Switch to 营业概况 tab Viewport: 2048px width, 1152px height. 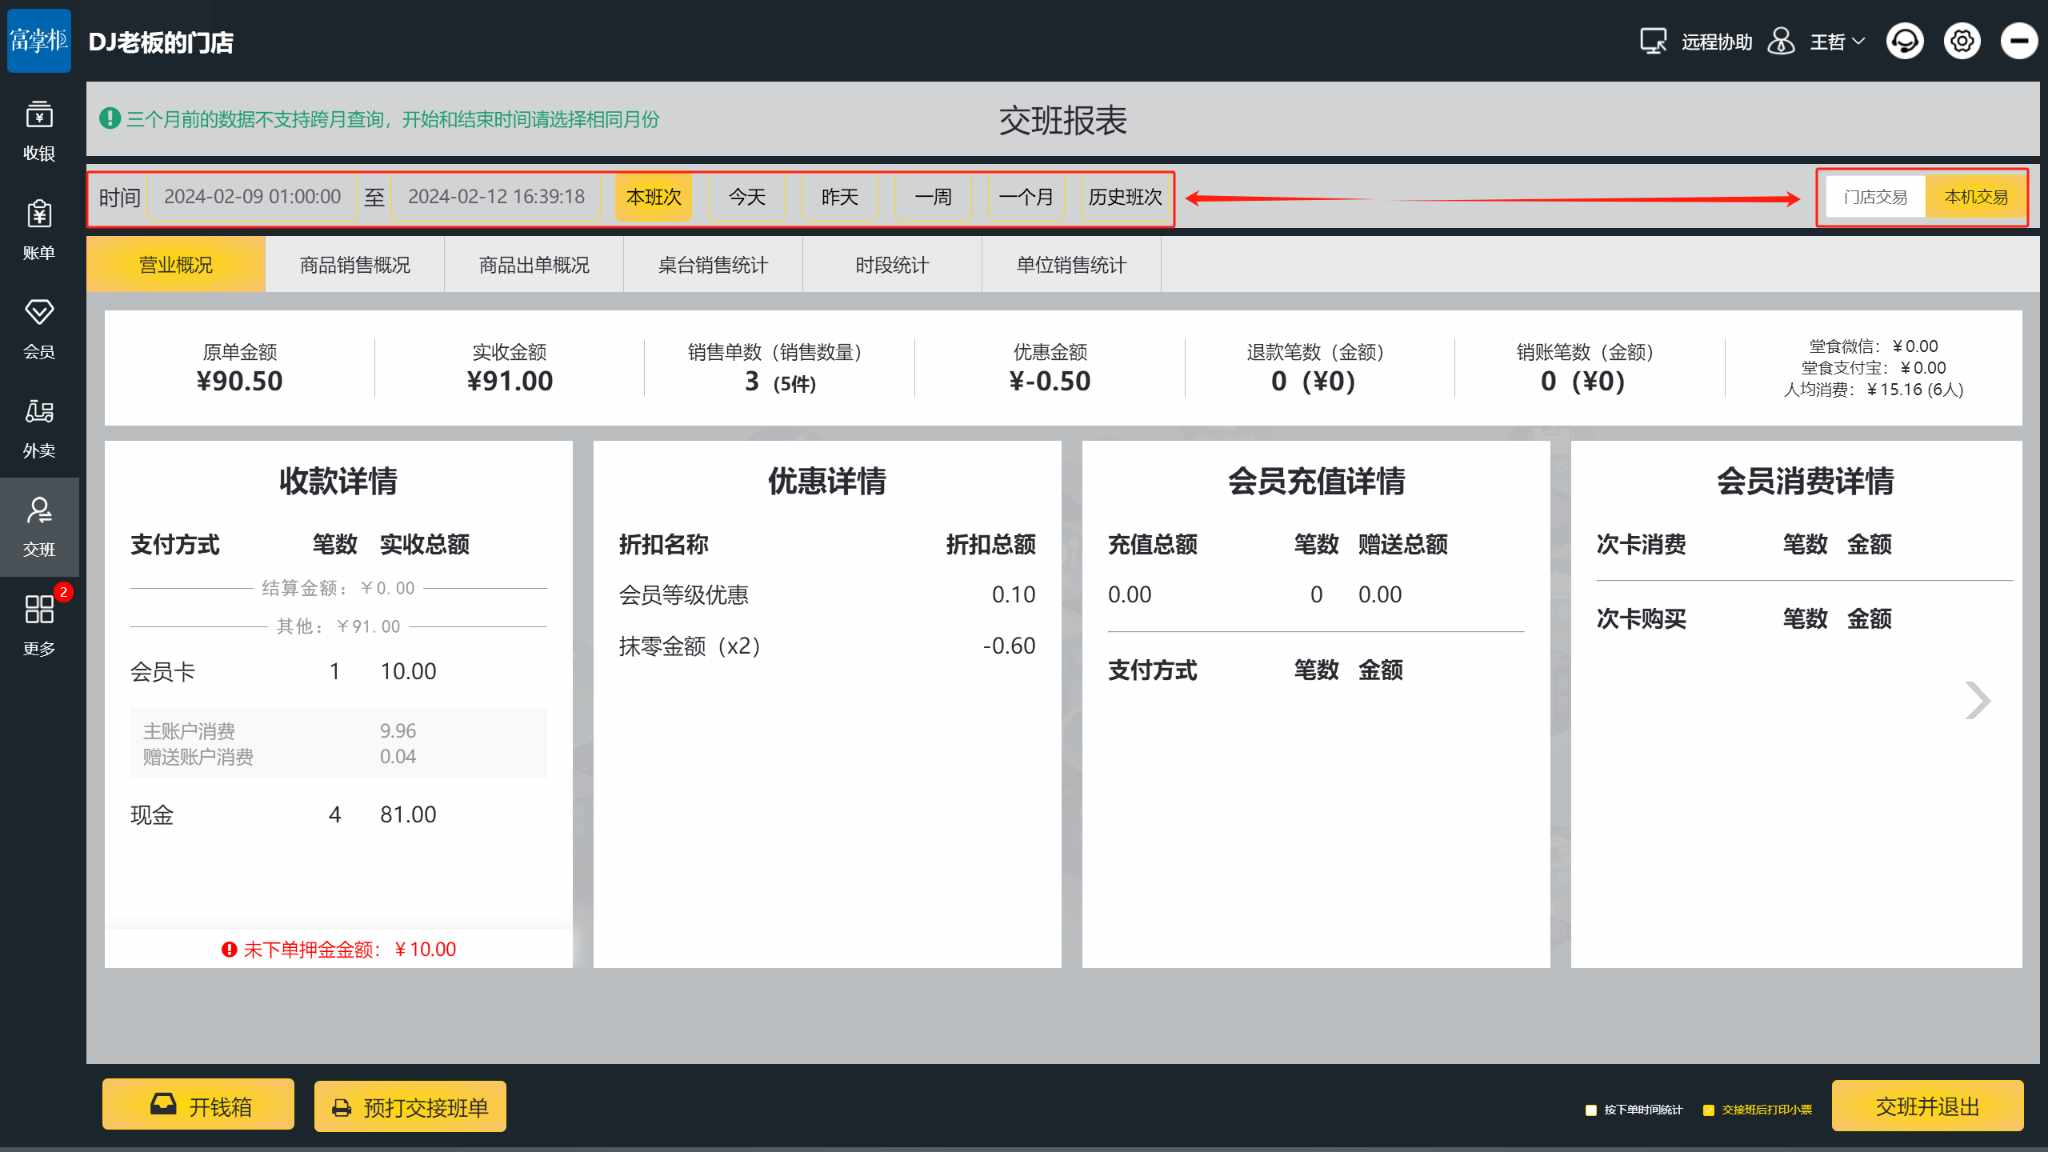(176, 265)
